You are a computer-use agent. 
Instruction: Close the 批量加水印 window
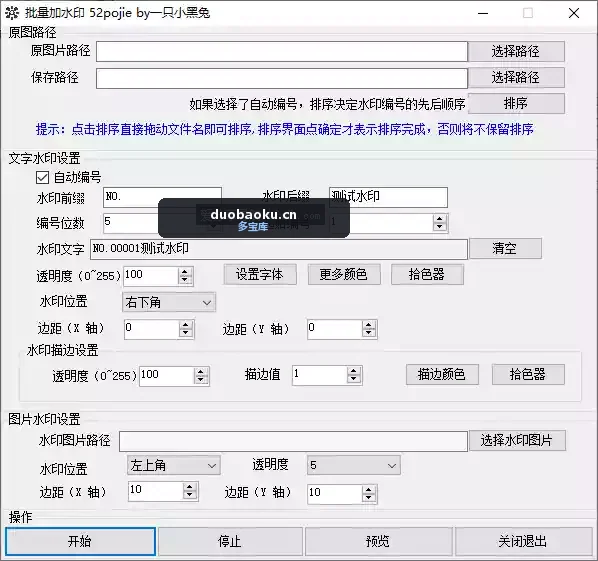point(574,13)
